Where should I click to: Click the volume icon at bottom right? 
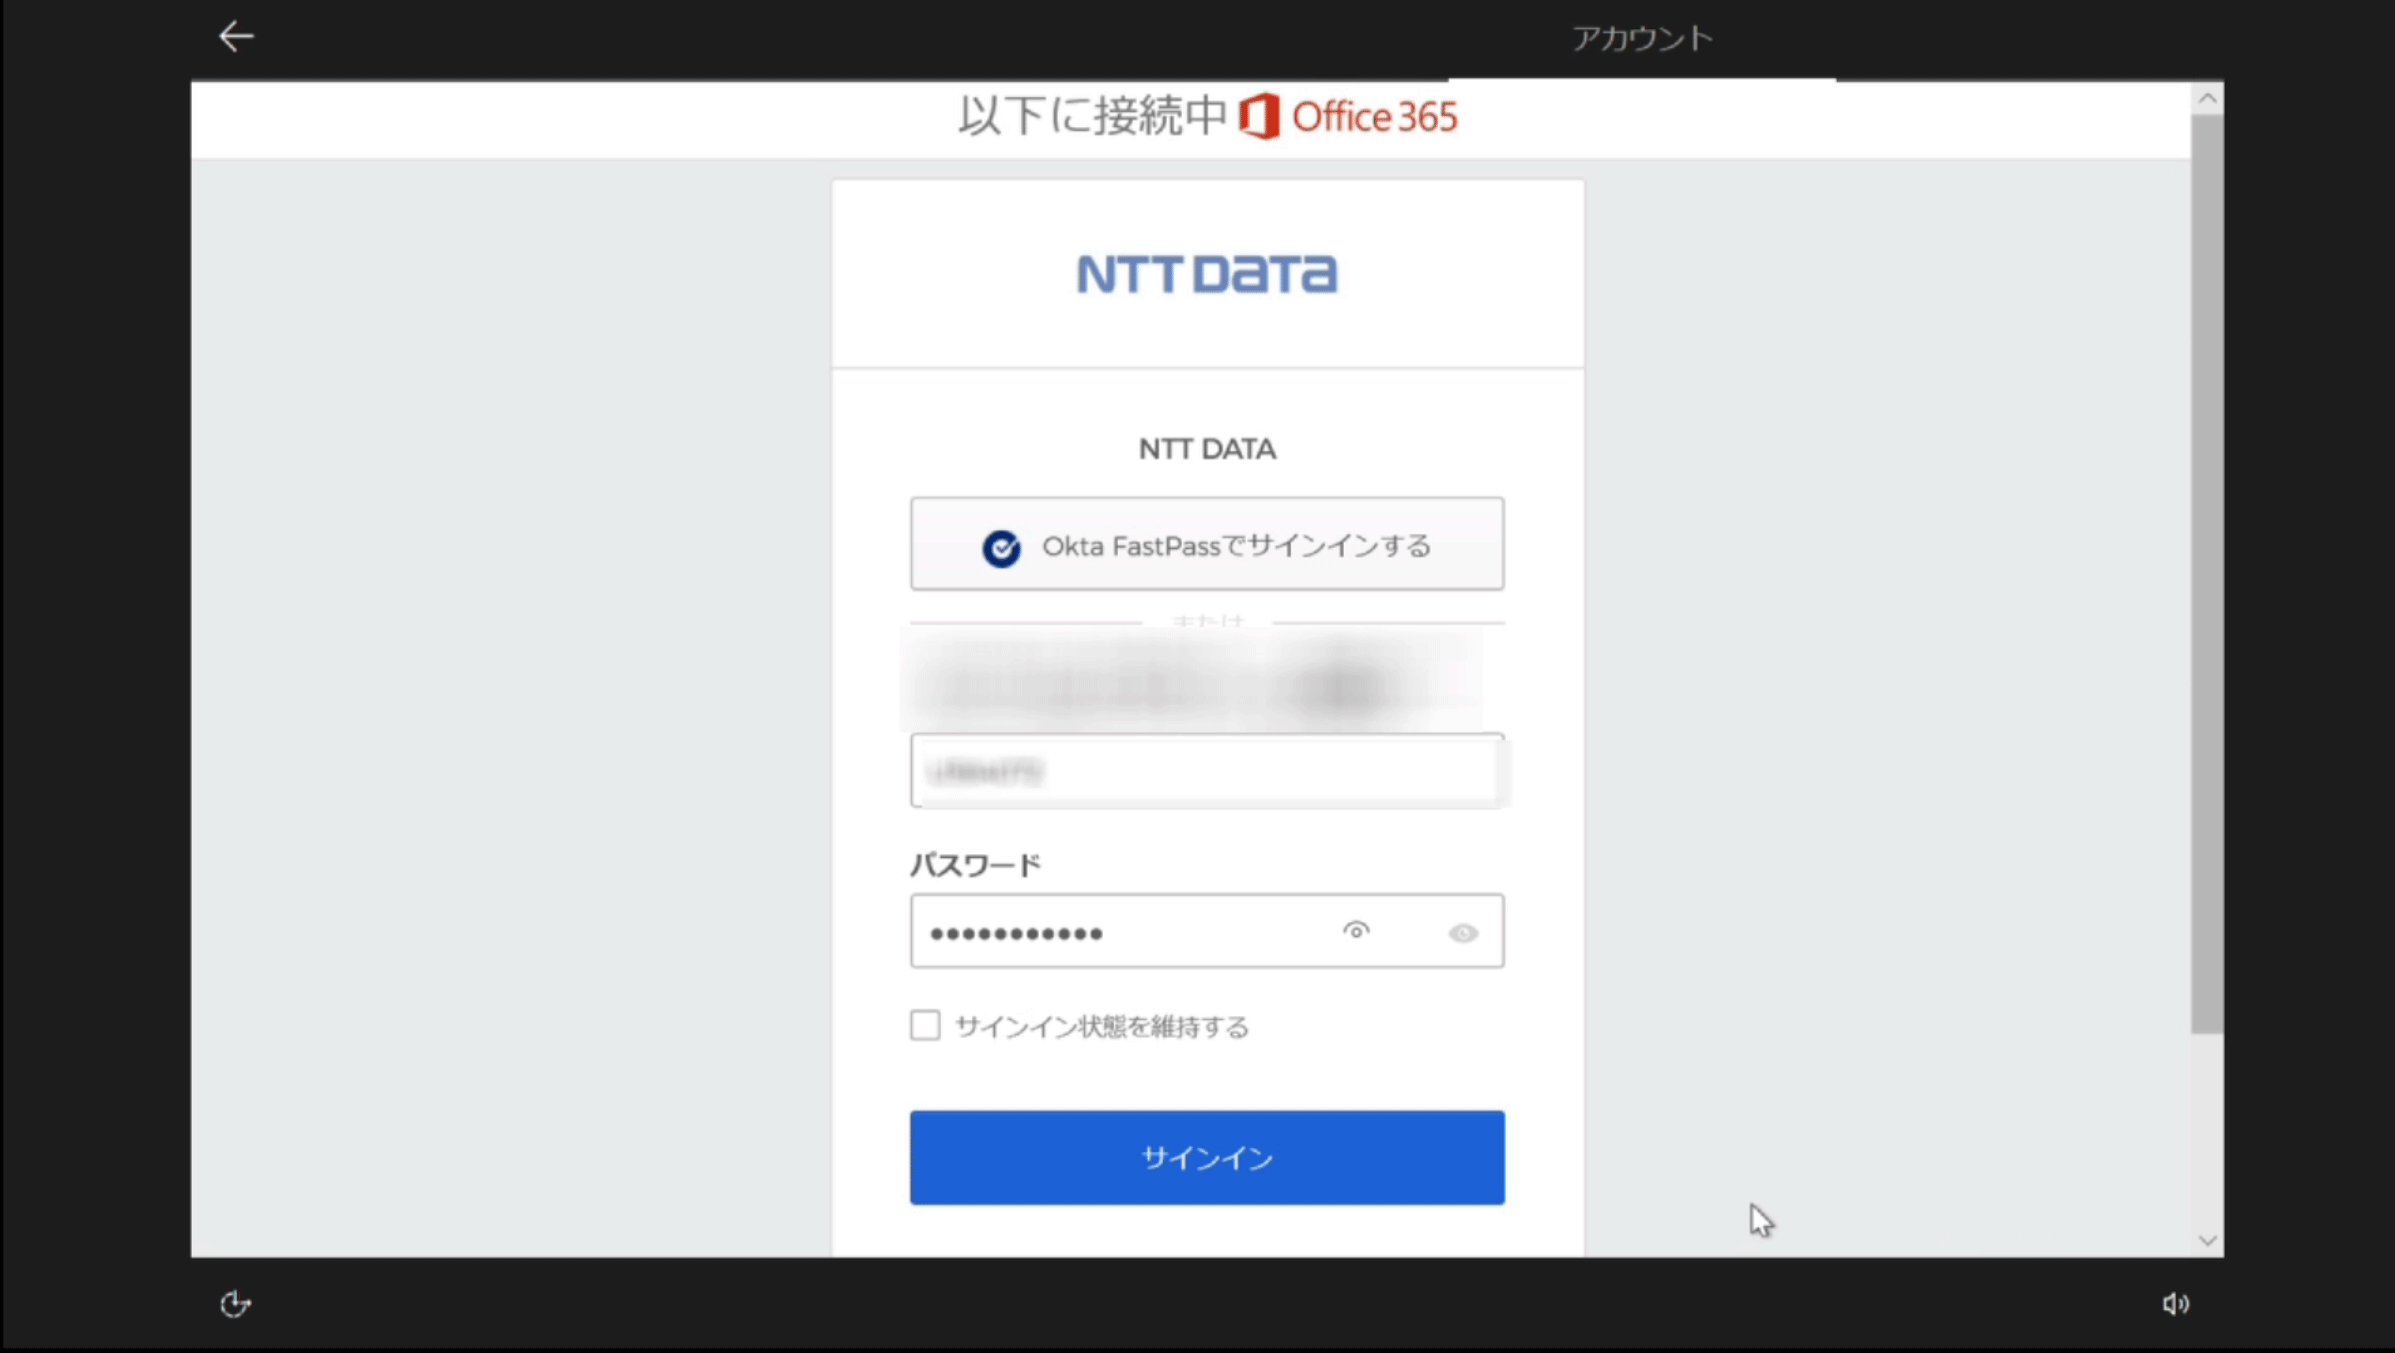(2176, 1304)
